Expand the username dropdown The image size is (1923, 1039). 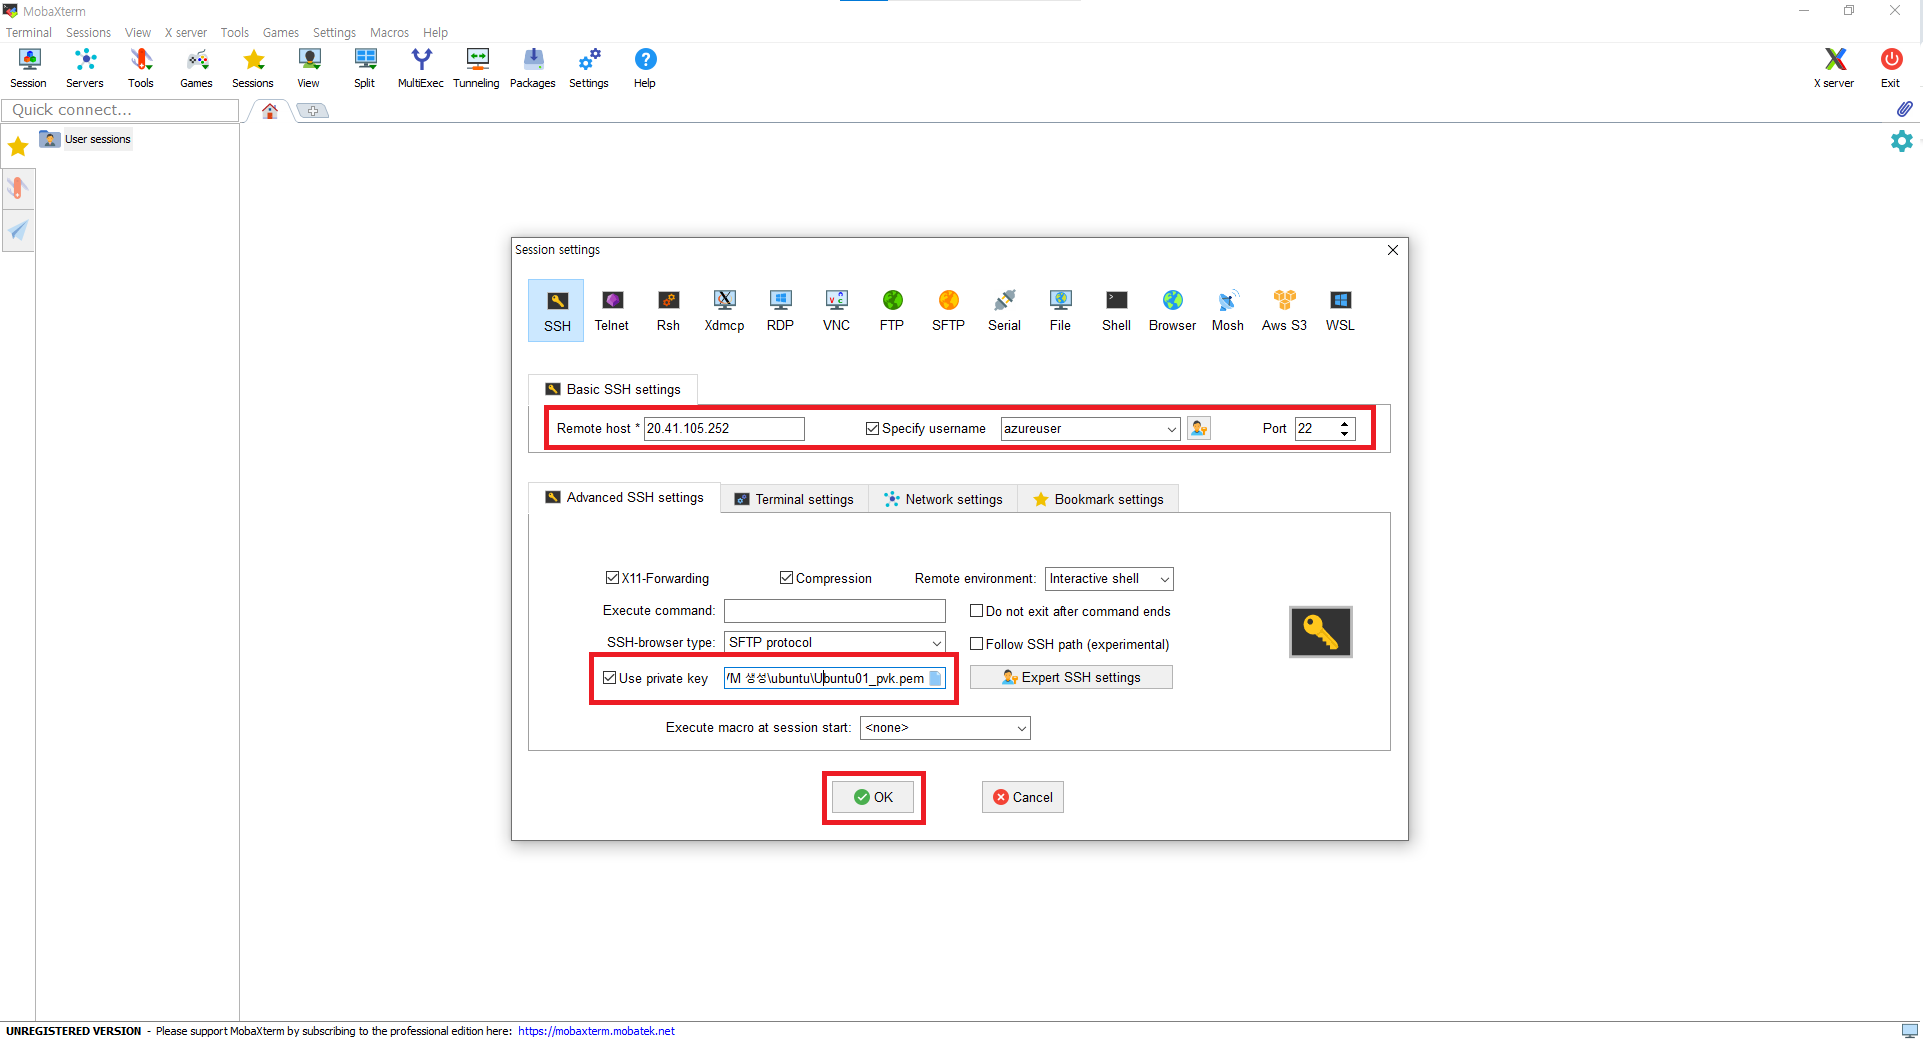(x=1171, y=429)
